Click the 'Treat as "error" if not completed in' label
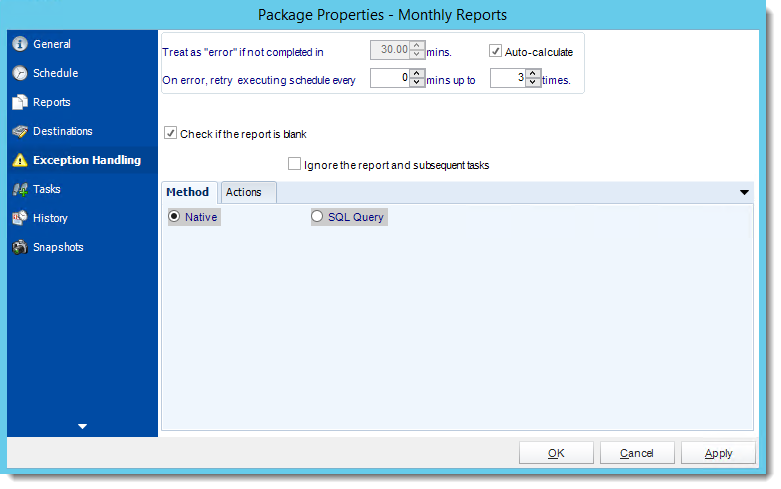This screenshot has width=781, height=489. click(243, 52)
